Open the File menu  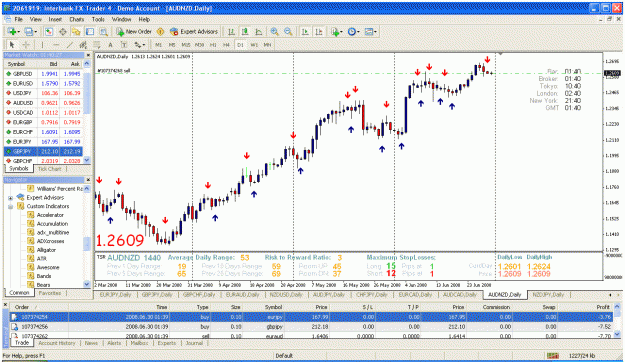19,19
